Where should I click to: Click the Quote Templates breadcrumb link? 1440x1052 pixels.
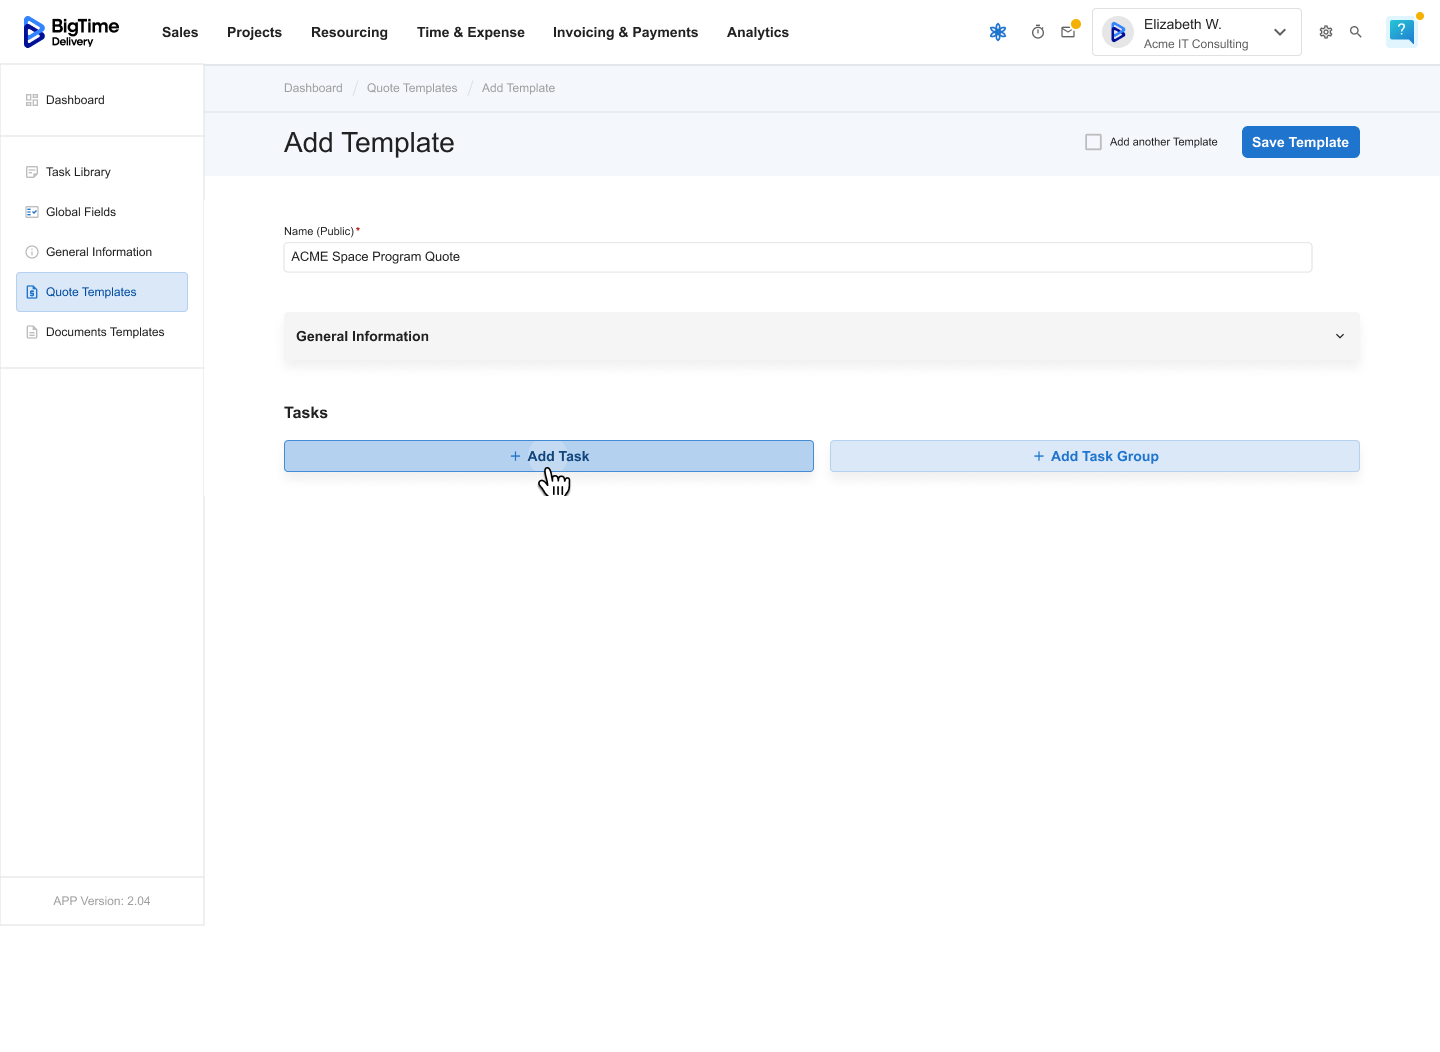412,88
